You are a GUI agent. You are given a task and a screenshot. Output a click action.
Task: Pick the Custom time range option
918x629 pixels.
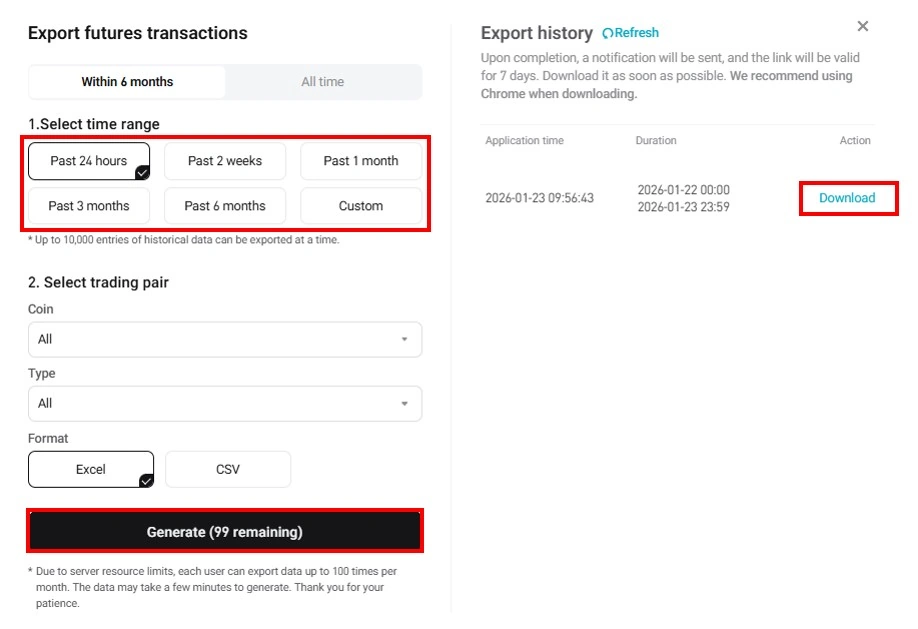(361, 206)
